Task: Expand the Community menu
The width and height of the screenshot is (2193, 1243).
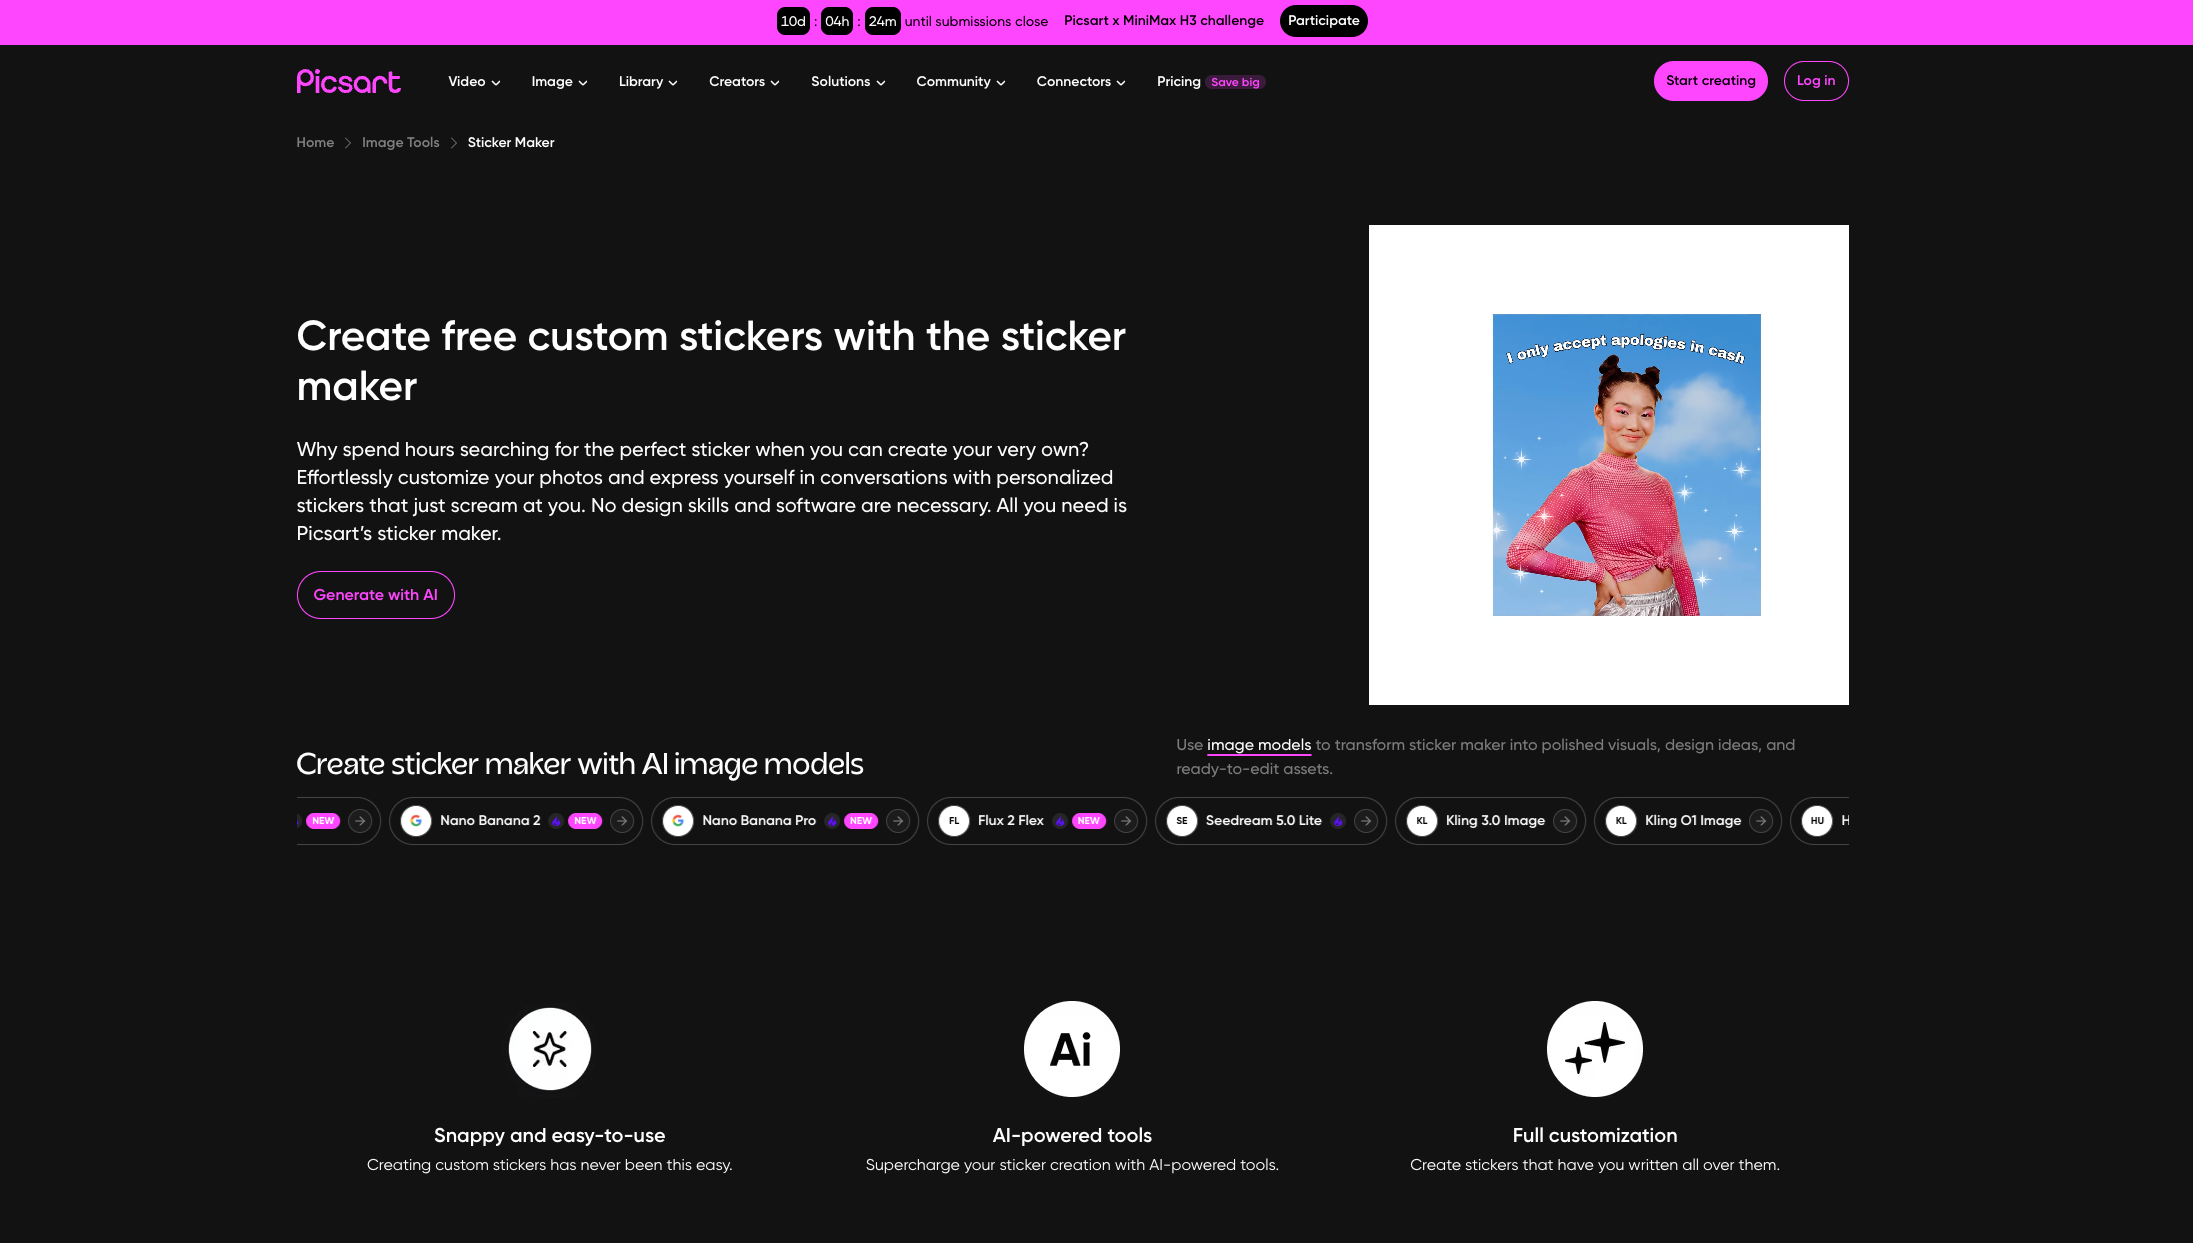Action: point(961,82)
